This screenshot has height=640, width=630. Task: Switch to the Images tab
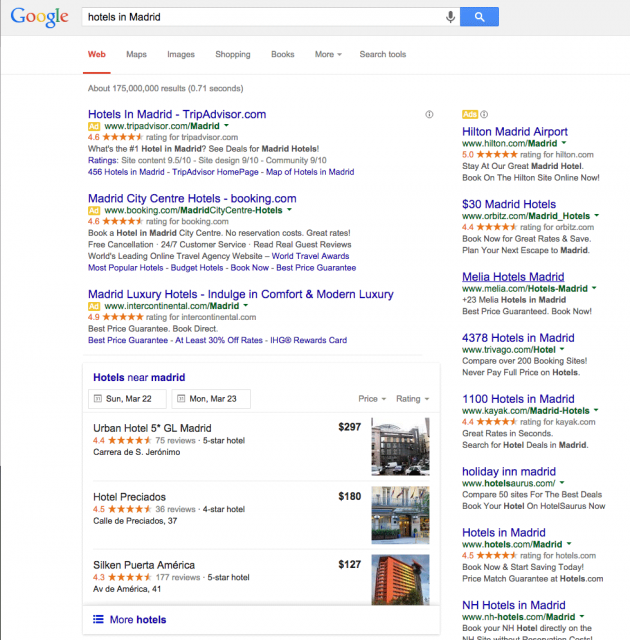pos(181,54)
